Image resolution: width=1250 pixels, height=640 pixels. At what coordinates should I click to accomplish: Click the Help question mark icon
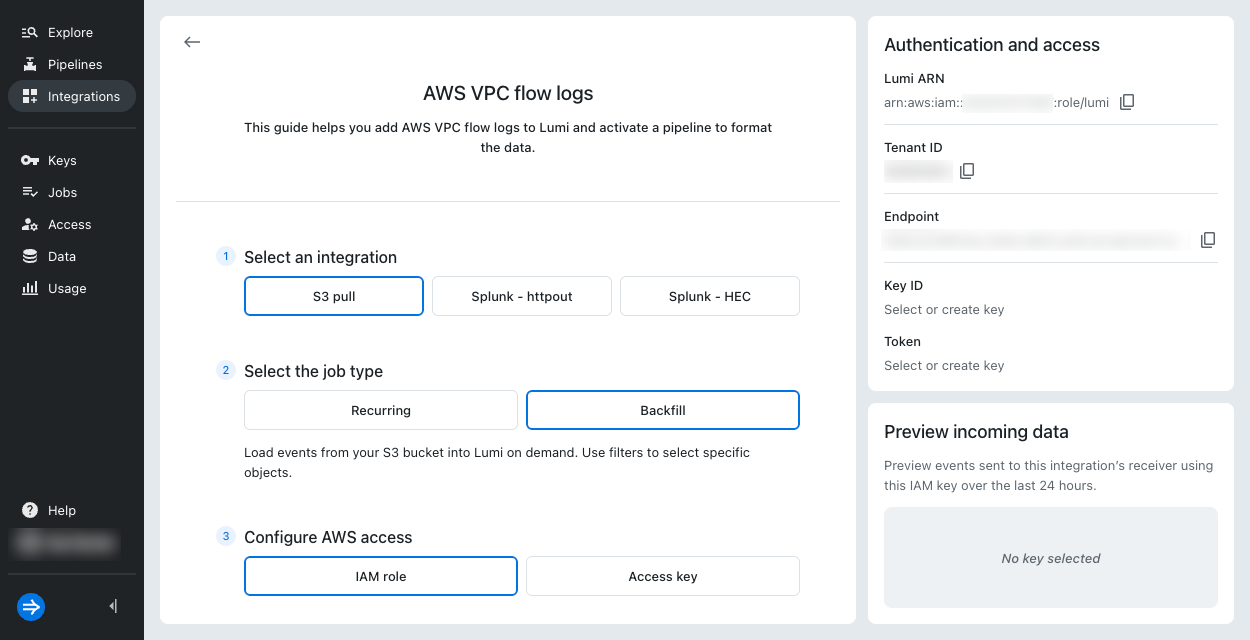[30, 510]
